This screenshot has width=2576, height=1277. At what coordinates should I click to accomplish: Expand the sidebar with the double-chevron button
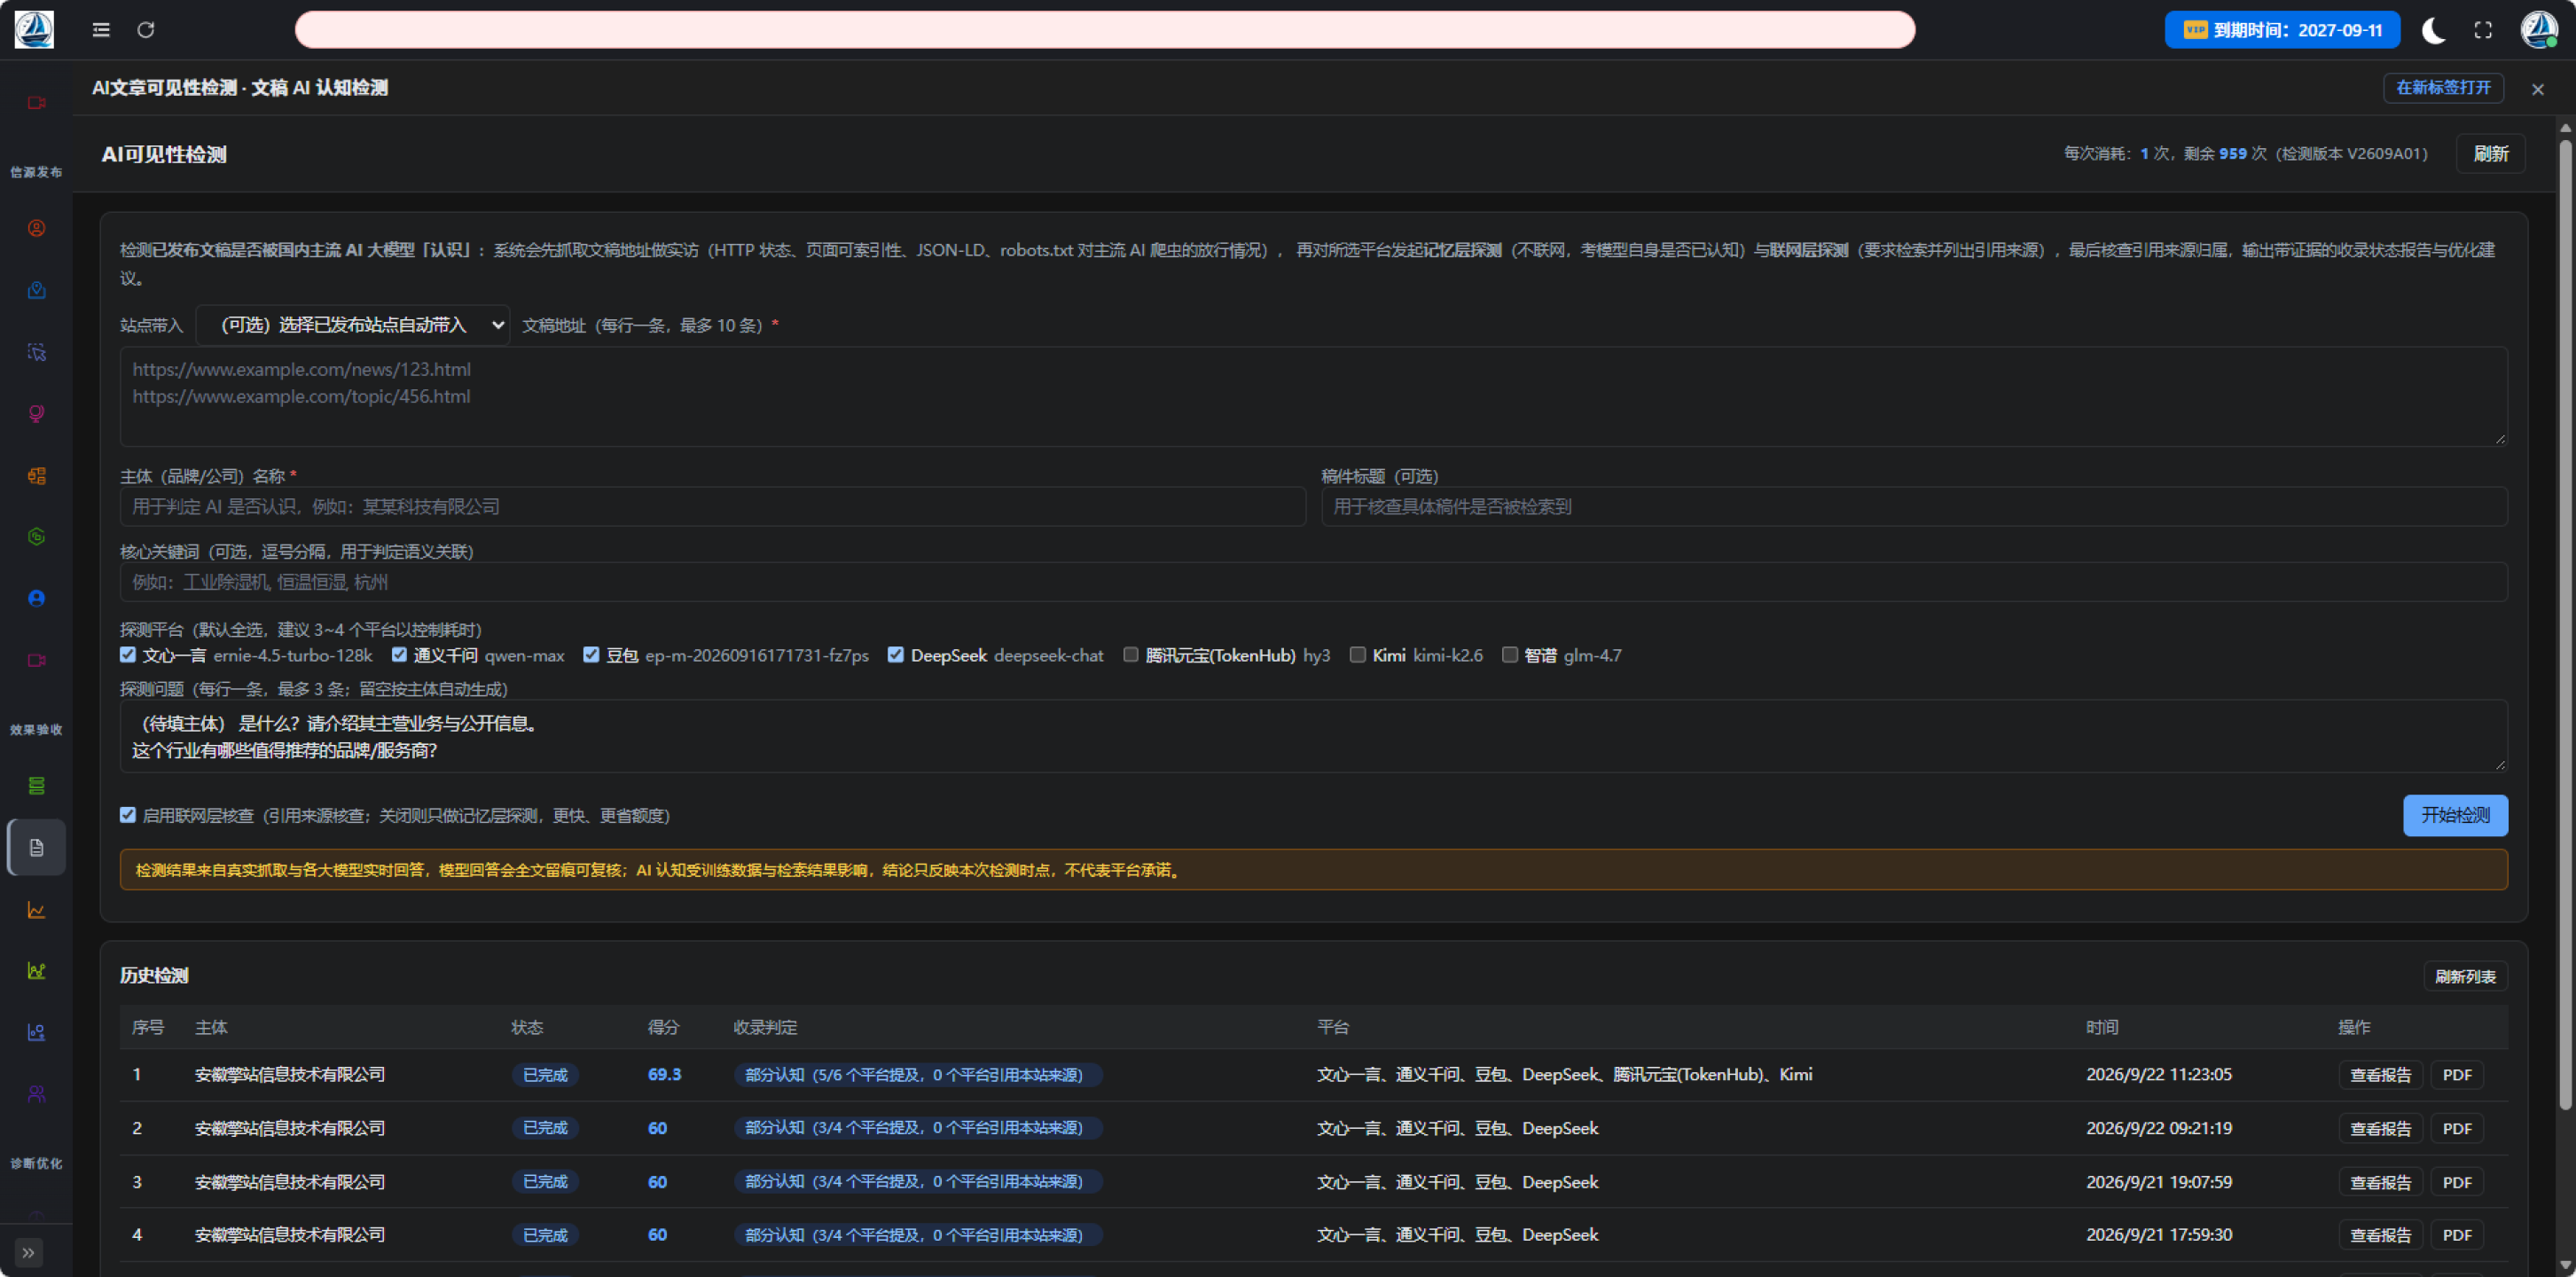tap(28, 1252)
